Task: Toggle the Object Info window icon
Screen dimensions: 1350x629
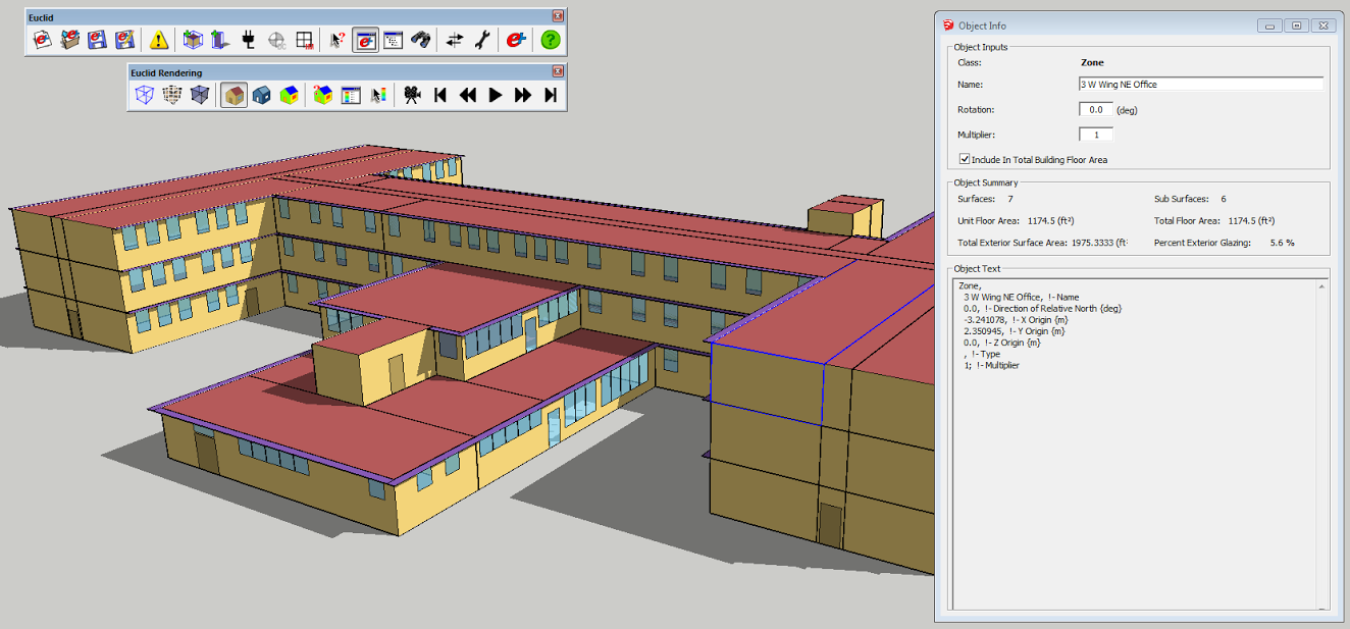Action: pyautogui.click(x=366, y=40)
